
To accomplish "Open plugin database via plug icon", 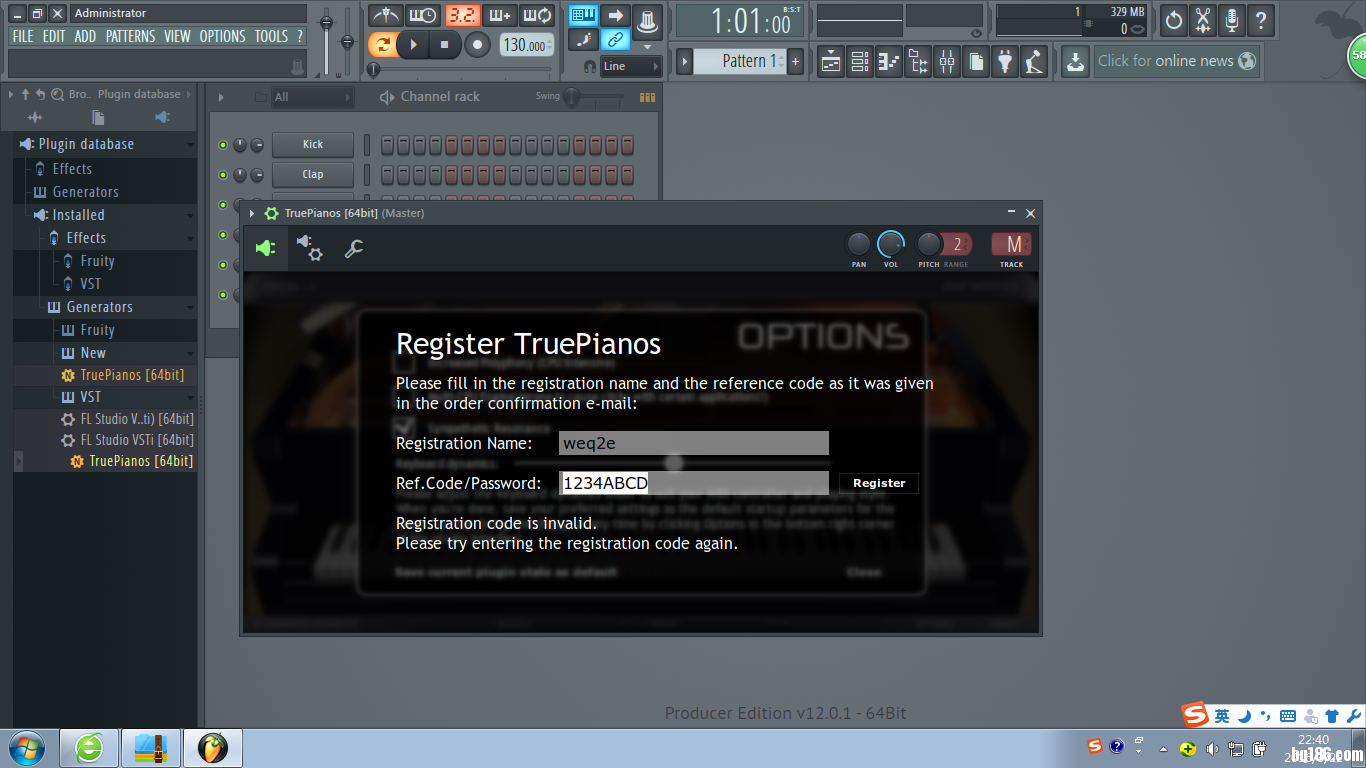I will point(1005,62).
